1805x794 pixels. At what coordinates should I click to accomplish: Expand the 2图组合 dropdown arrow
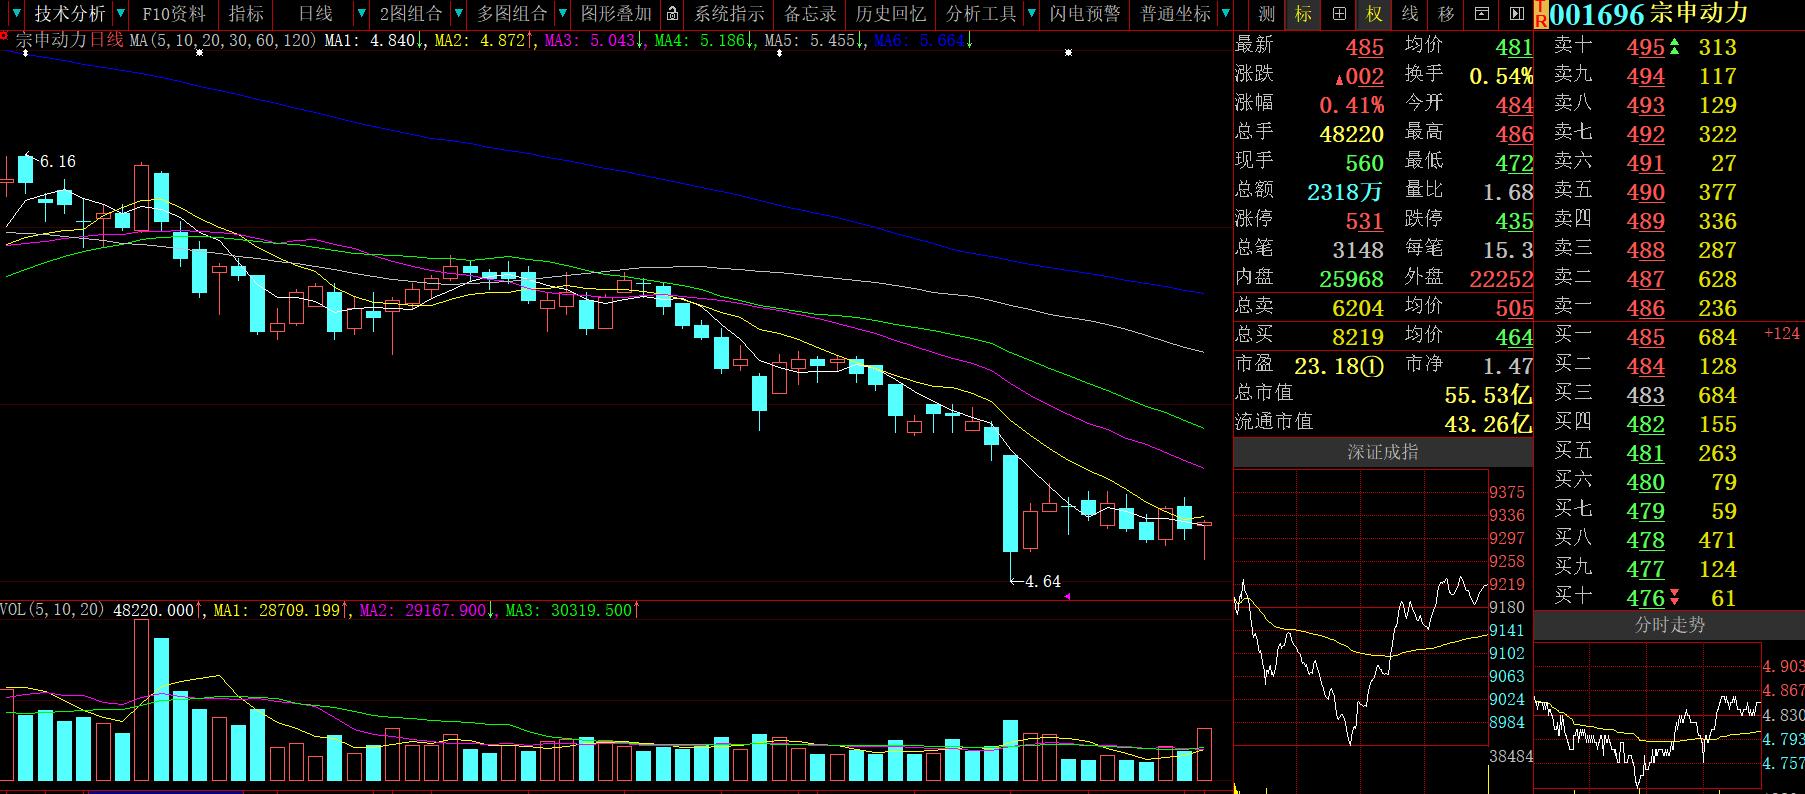click(x=458, y=14)
